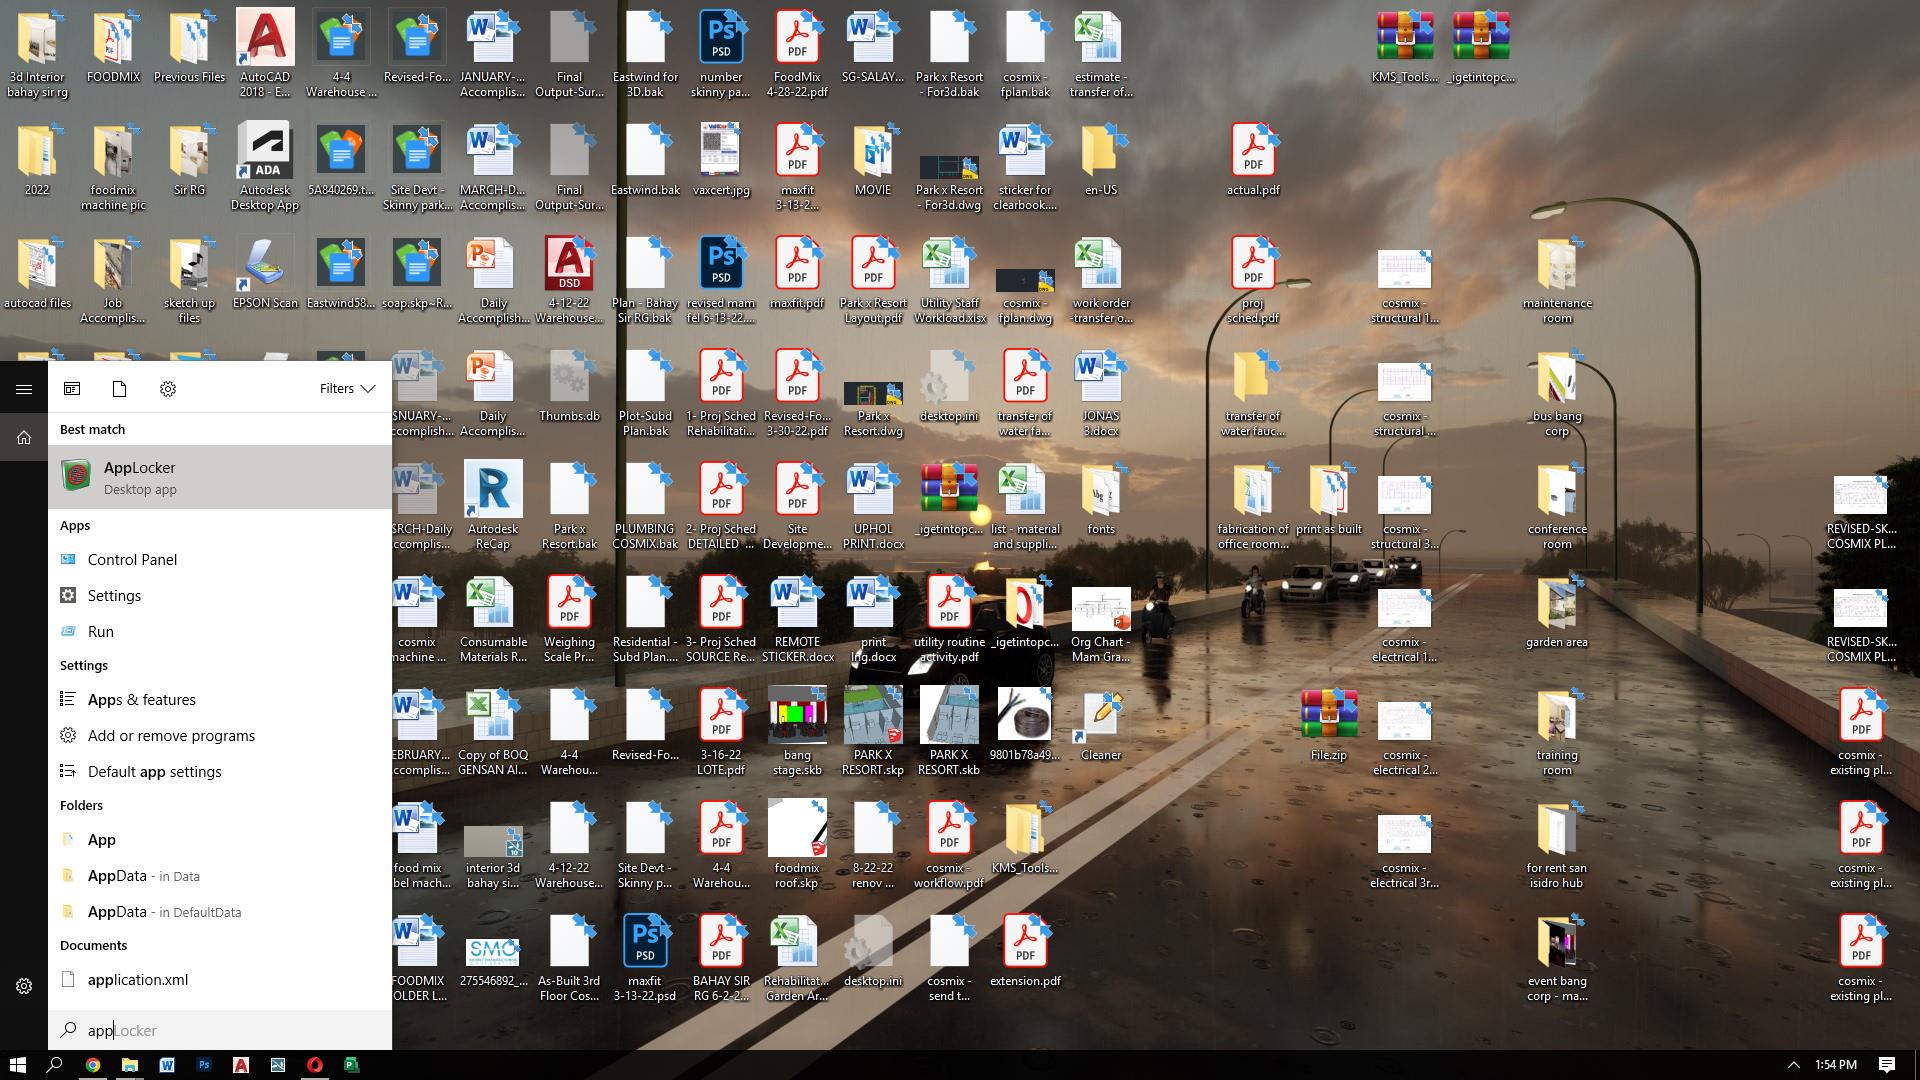Open Default app settings result
This screenshot has width=1920, height=1080.
click(x=154, y=772)
